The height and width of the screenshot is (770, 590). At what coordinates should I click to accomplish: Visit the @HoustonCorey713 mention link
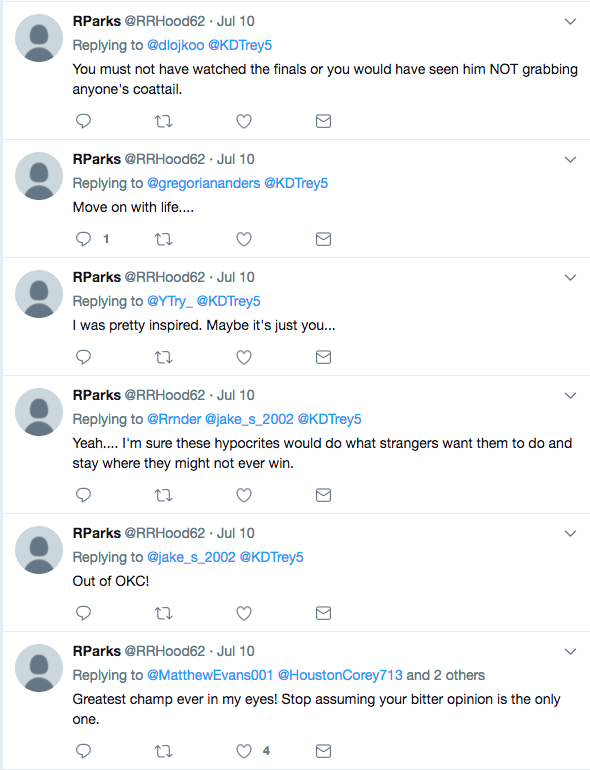coord(340,675)
